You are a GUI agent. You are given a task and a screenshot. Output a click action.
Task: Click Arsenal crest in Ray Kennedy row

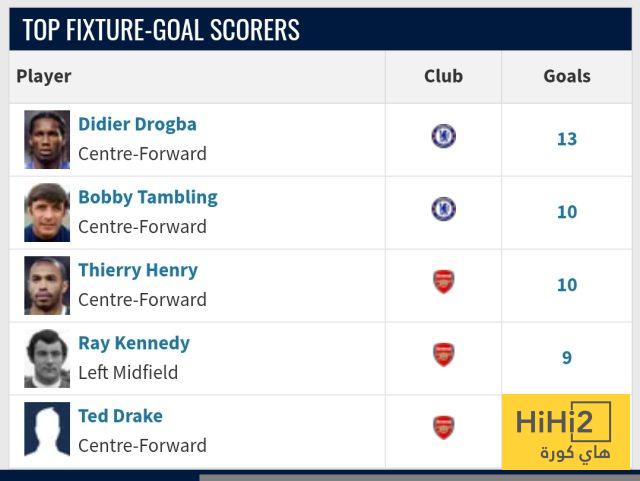pos(443,355)
